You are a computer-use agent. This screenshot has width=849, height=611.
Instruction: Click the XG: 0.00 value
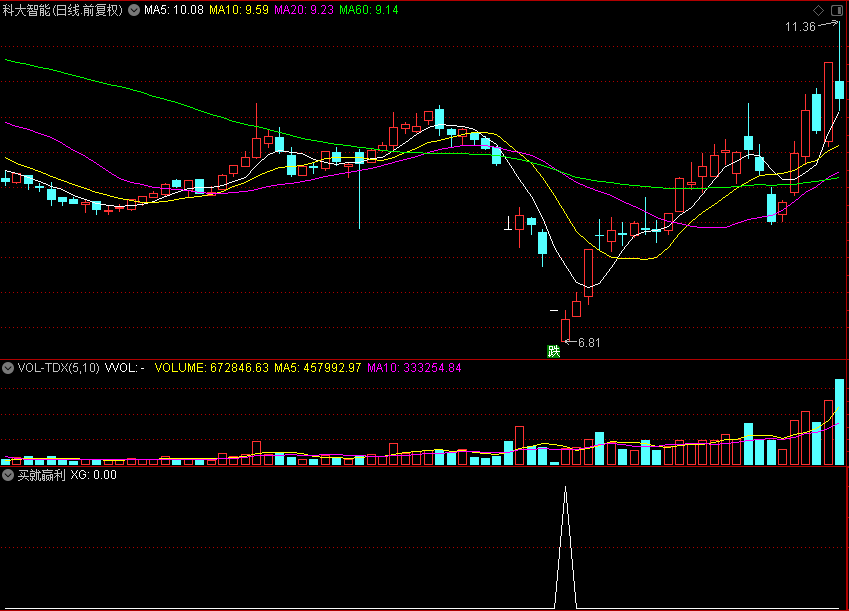click(94, 475)
